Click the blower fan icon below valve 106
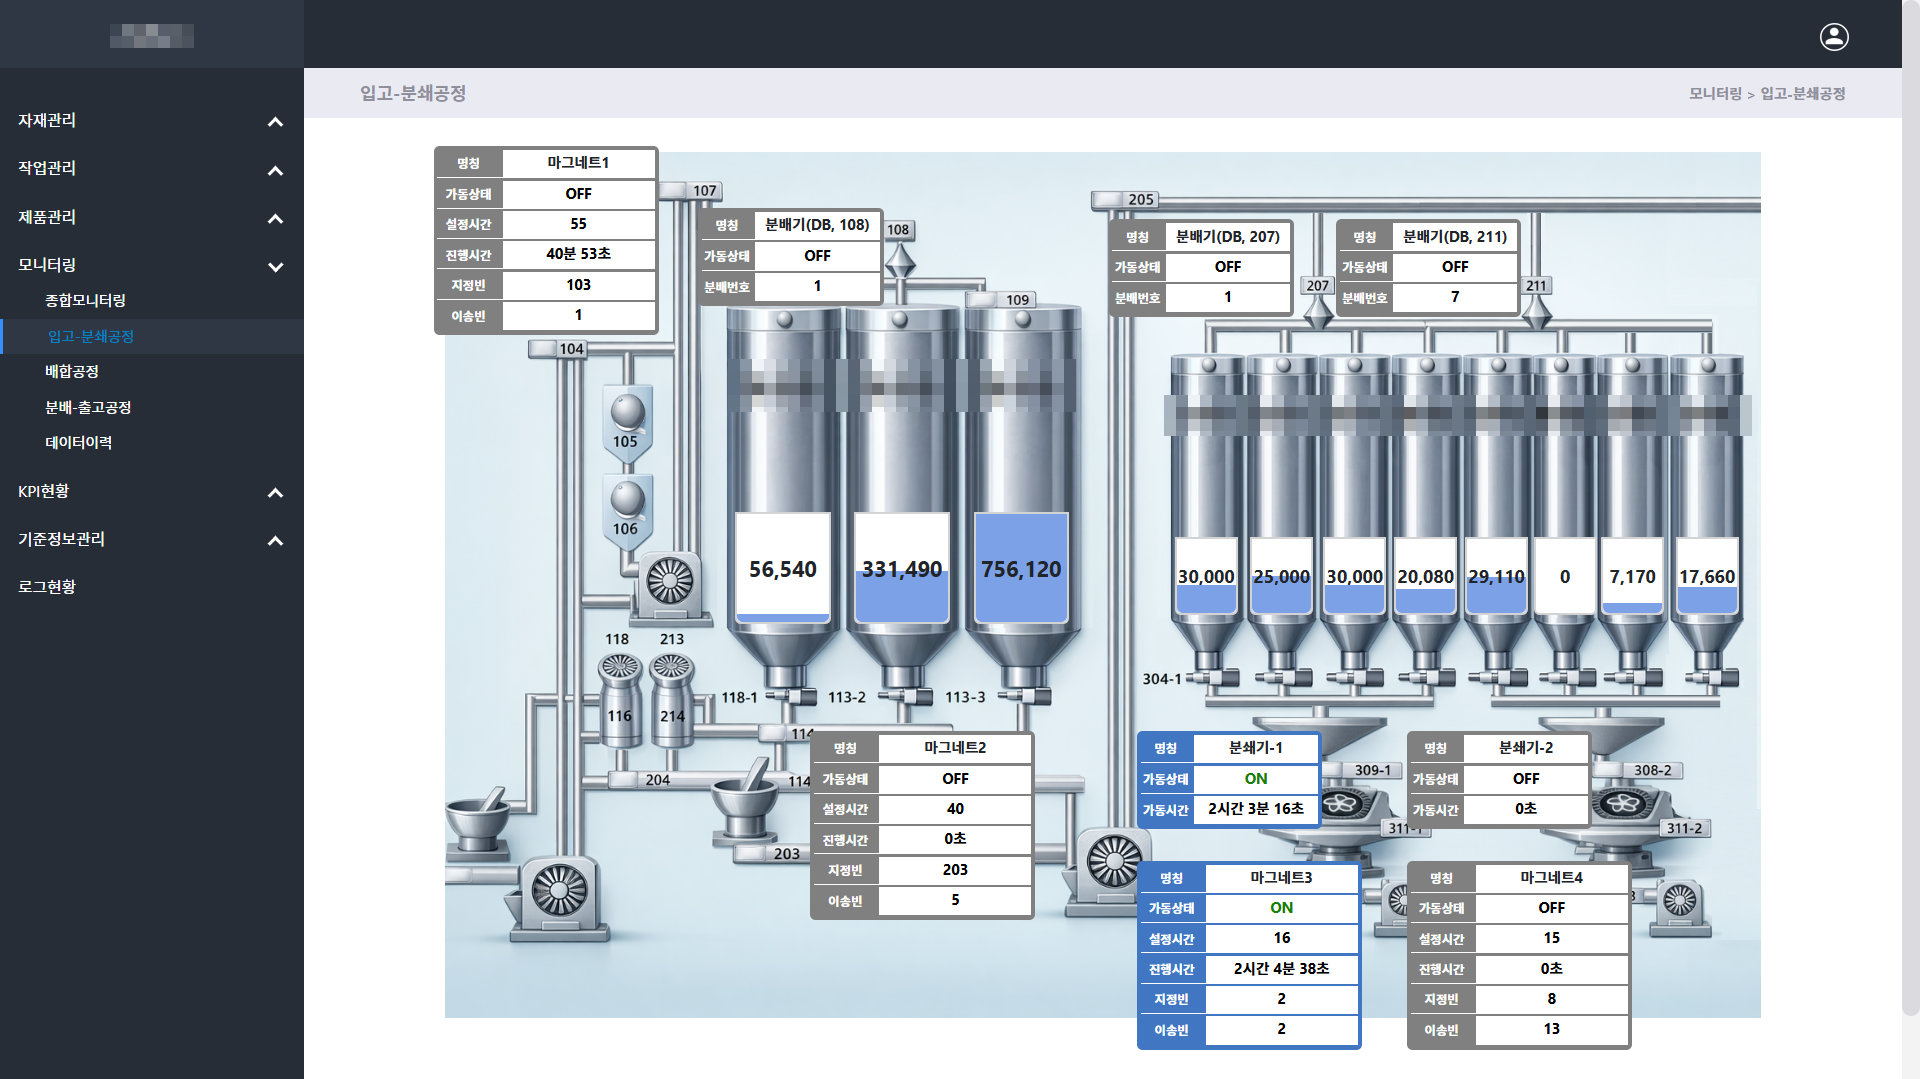1920x1079 pixels. click(x=669, y=580)
